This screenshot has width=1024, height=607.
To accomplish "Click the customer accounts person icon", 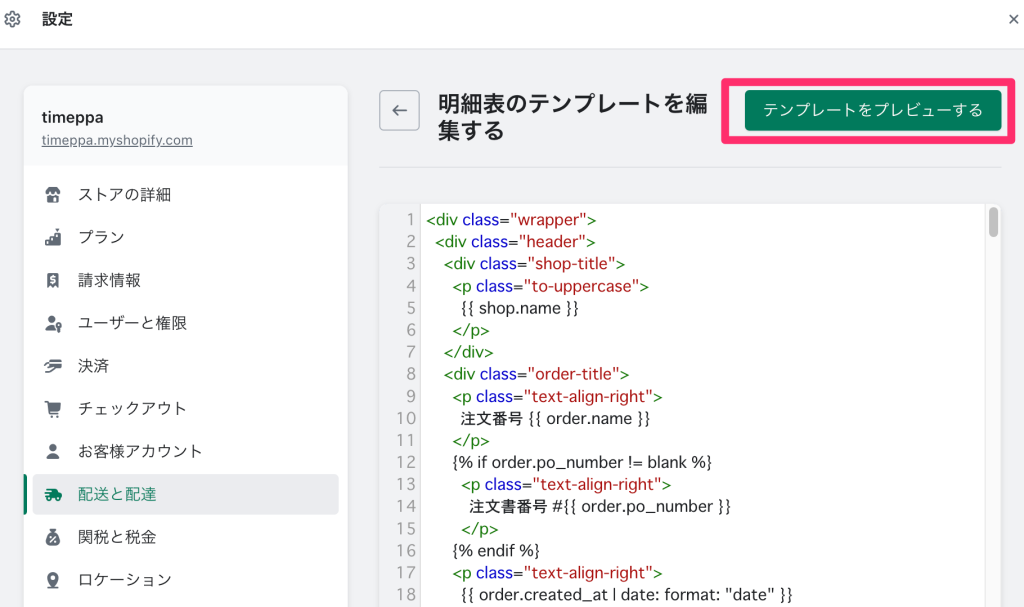I will point(54,452).
